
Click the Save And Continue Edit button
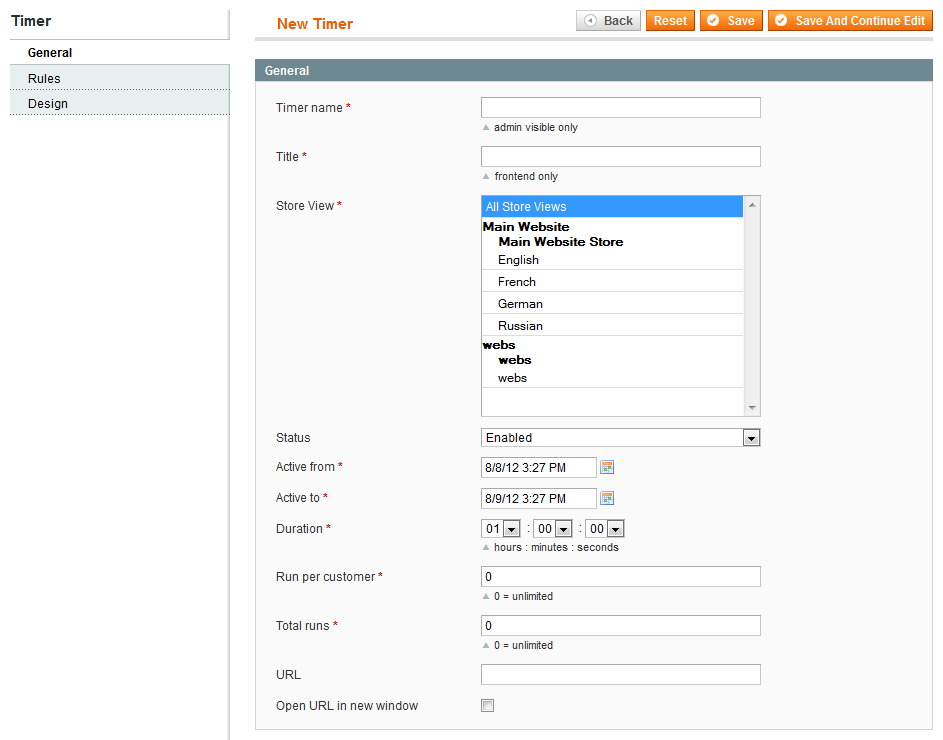coord(850,20)
